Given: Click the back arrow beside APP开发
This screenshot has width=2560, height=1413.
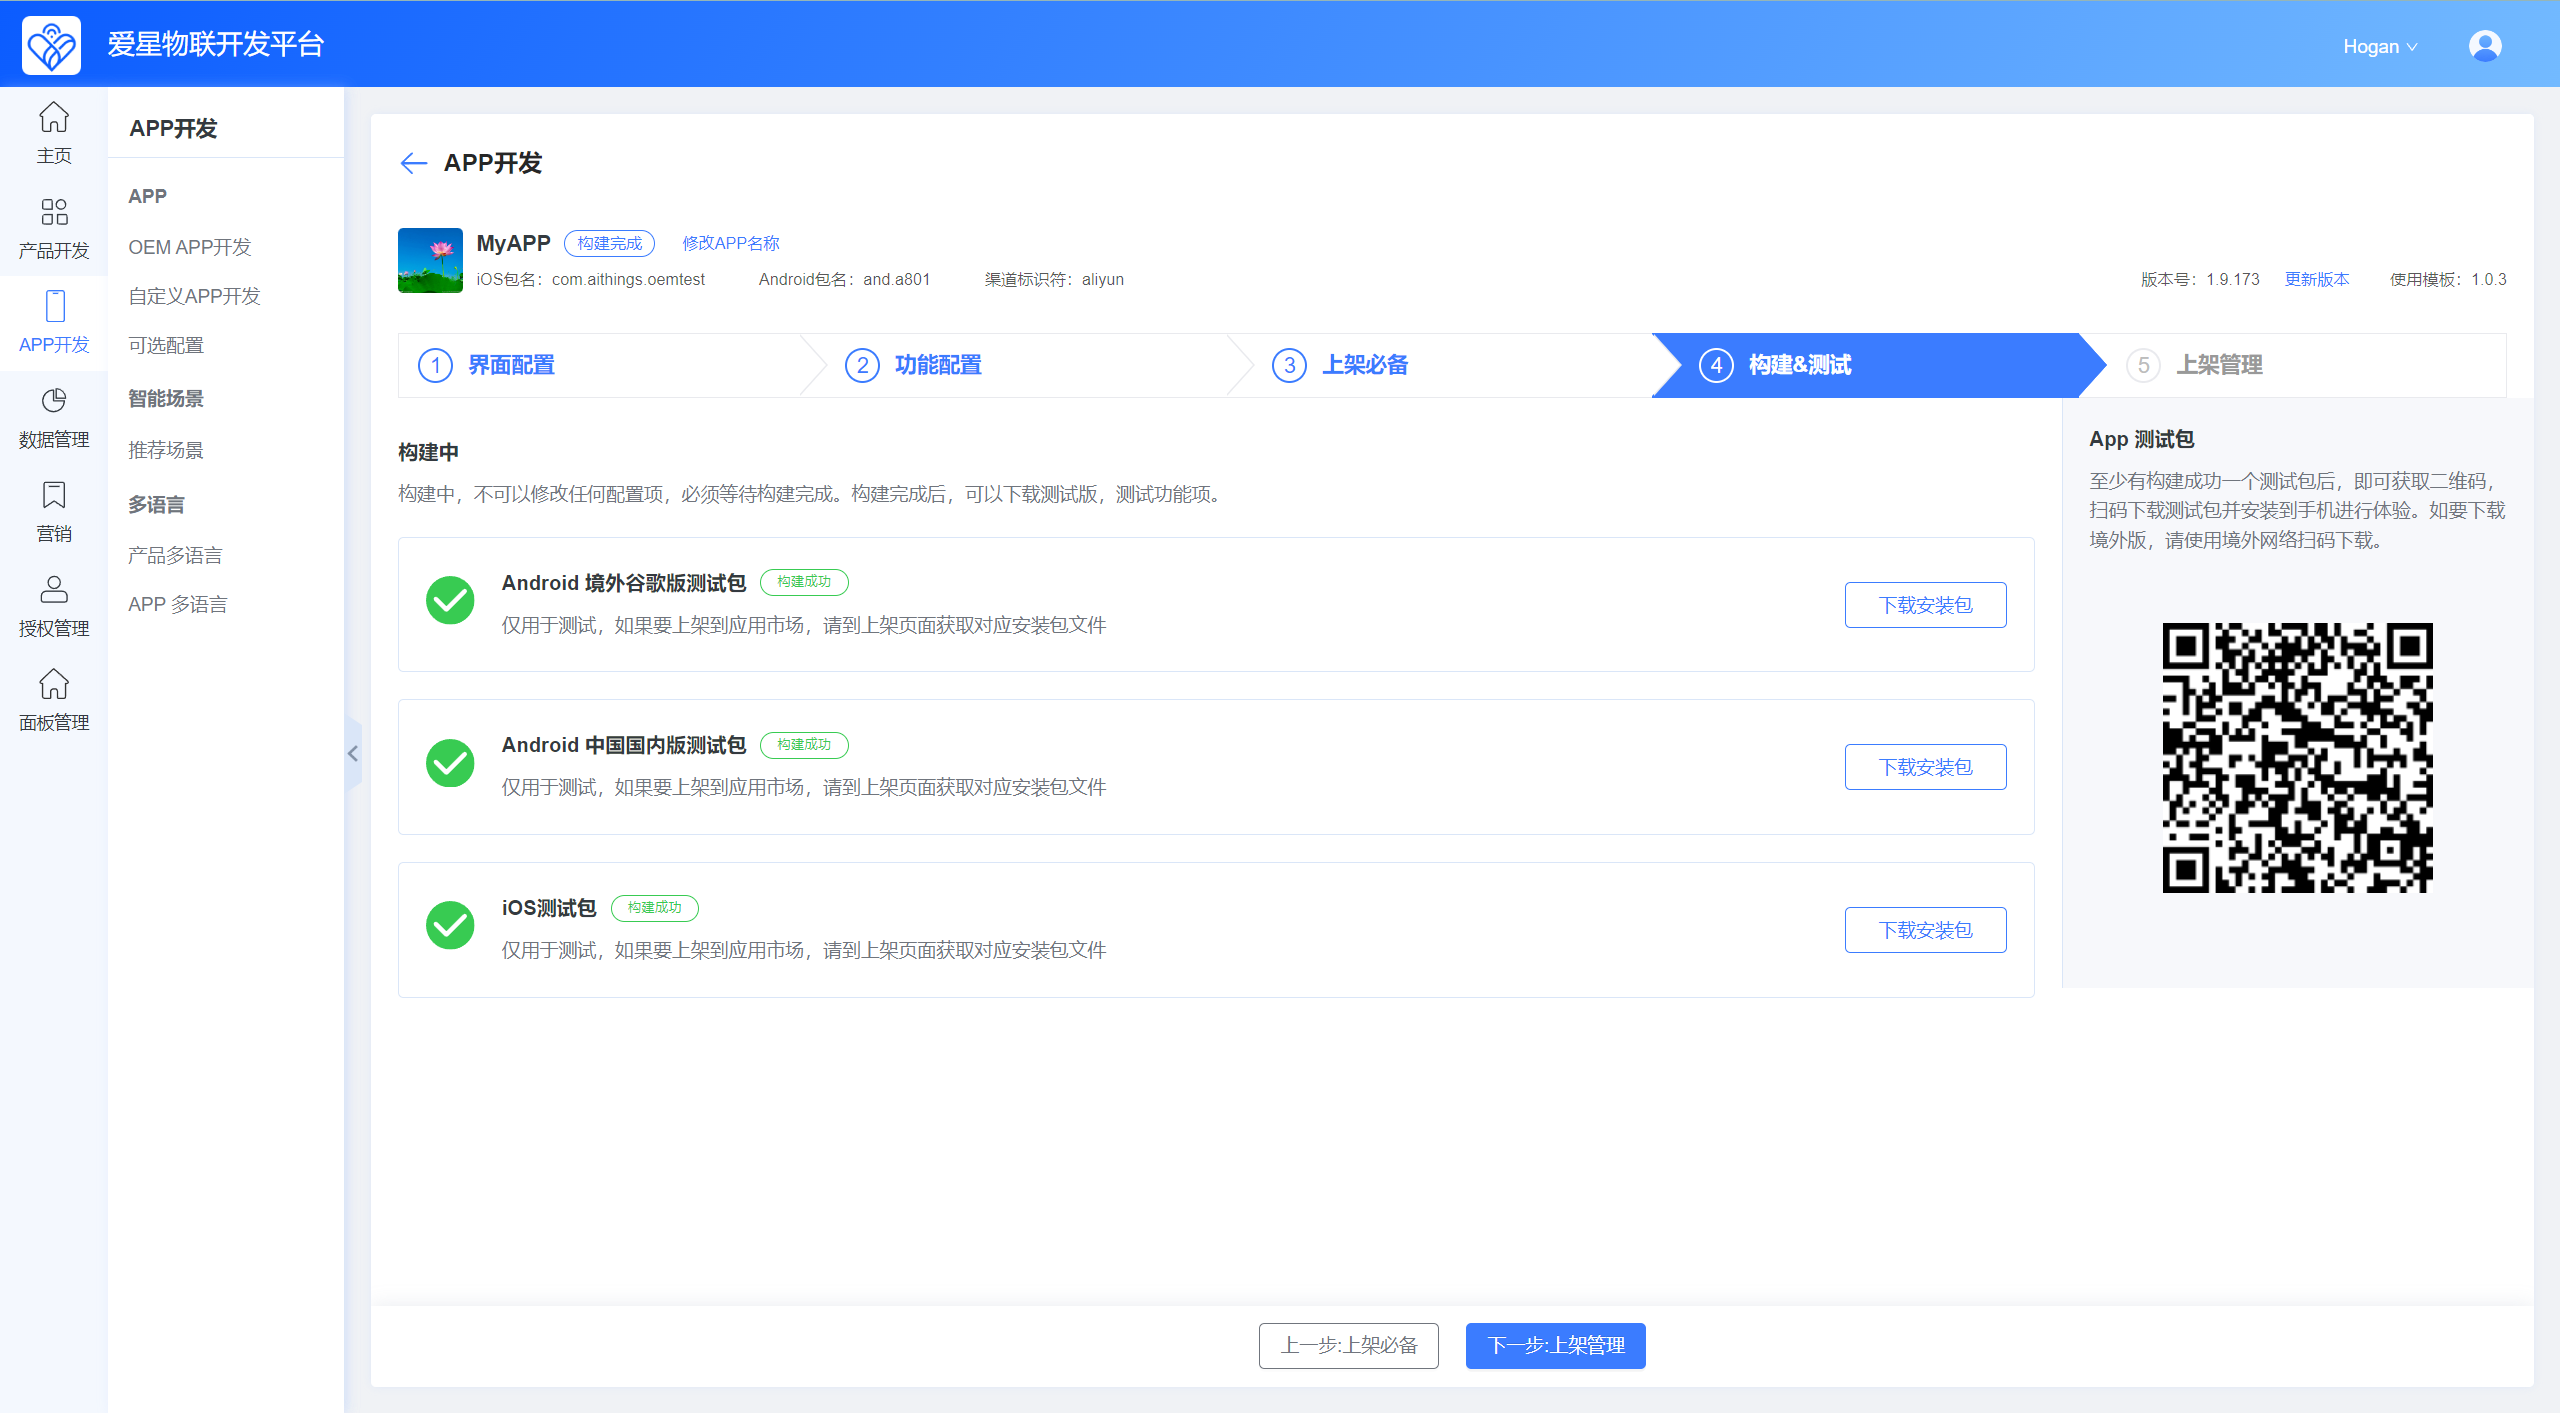Looking at the screenshot, I should click(x=413, y=163).
